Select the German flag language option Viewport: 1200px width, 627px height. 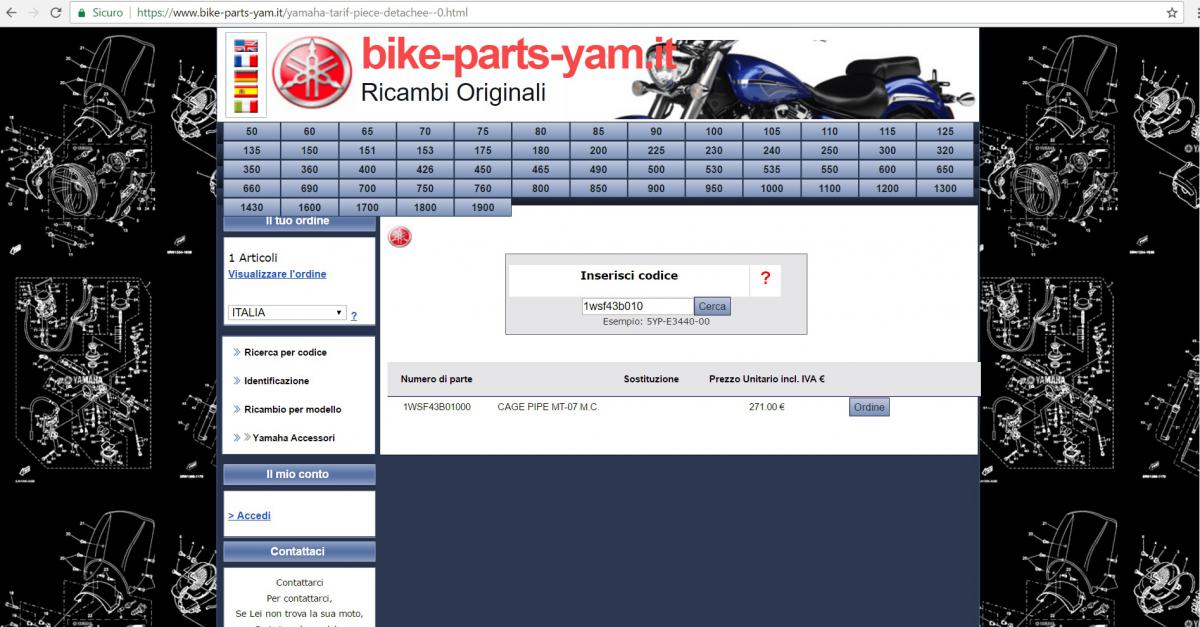tap(245, 76)
